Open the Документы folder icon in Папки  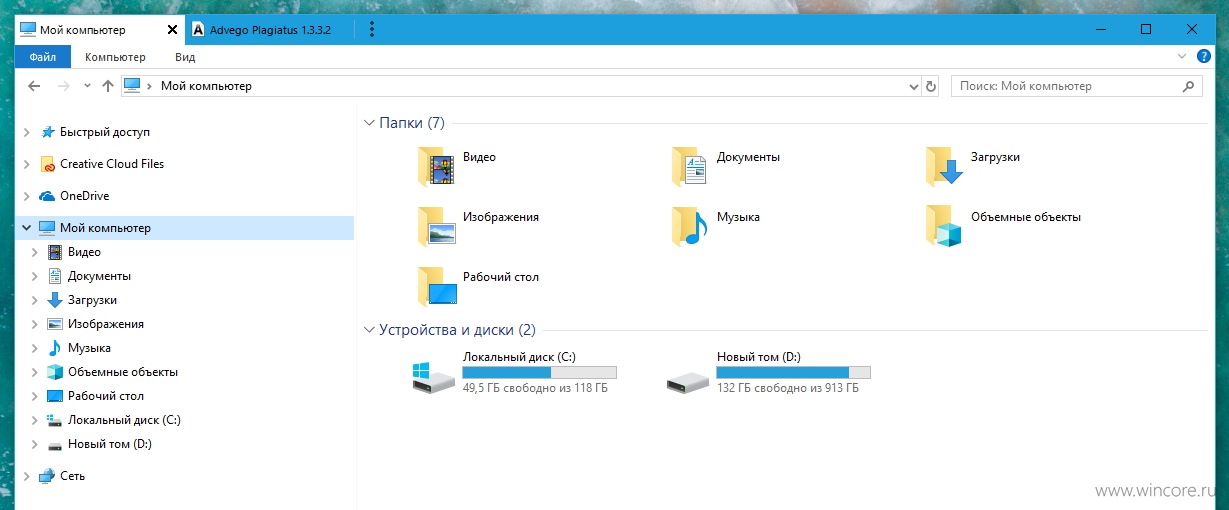coord(691,167)
